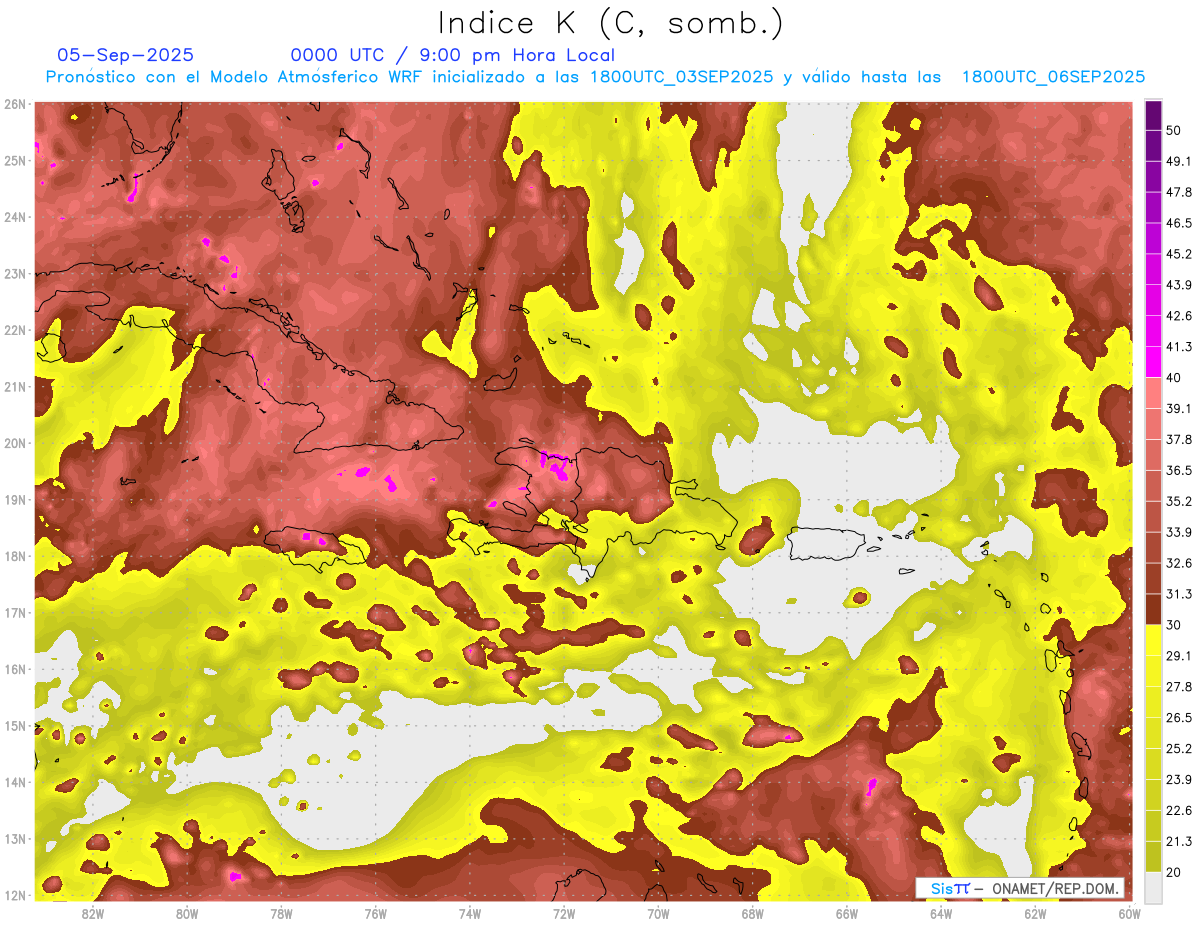Click color scale value 37.8

point(1178,439)
